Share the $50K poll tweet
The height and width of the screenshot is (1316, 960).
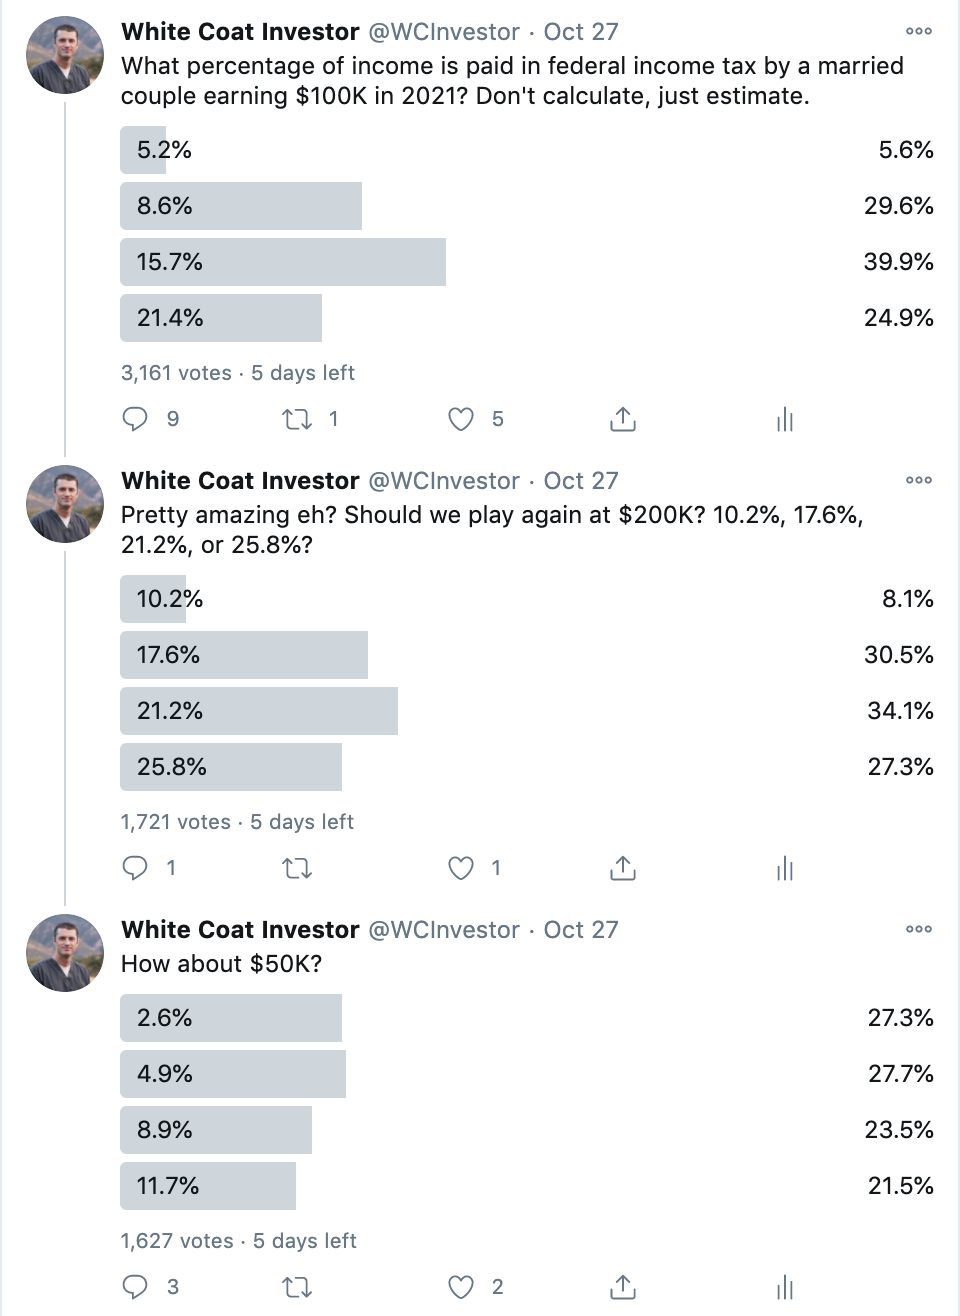tap(622, 1287)
